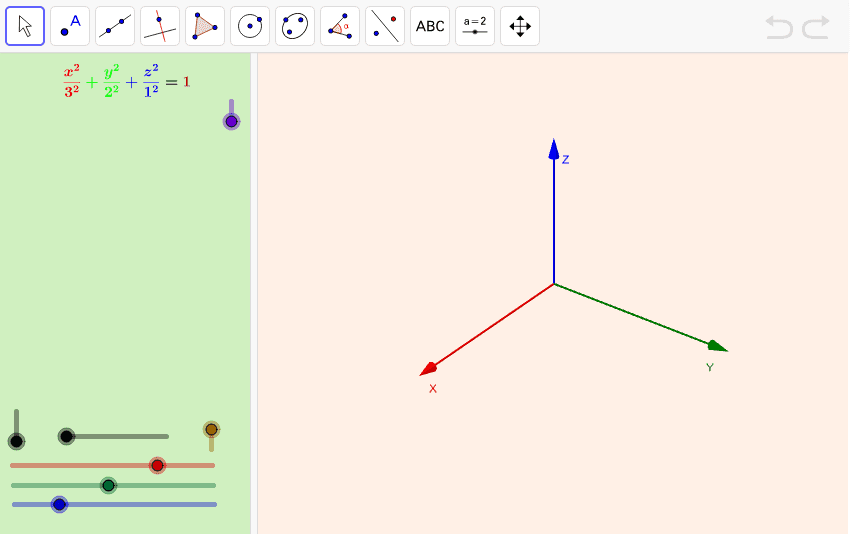Click the green Y axis label
This screenshot has width=850, height=536.
[710, 367]
